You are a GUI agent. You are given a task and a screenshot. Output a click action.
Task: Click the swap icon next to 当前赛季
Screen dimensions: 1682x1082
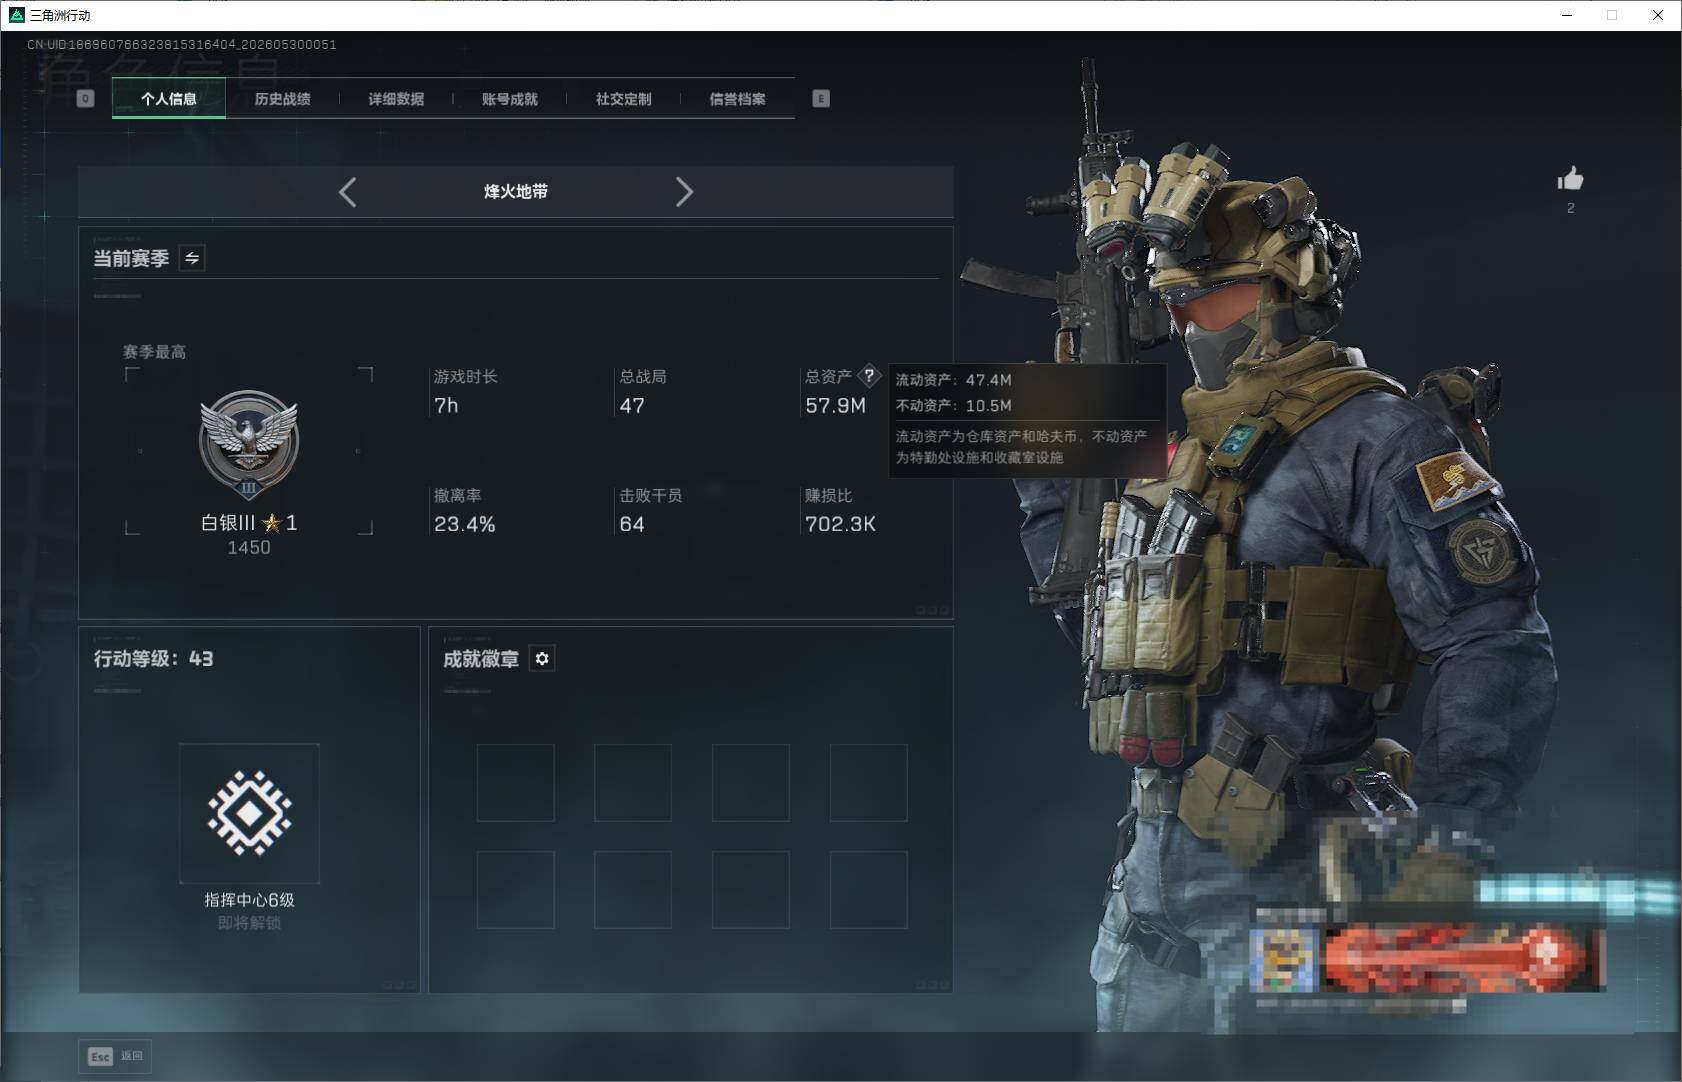(192, 258)
